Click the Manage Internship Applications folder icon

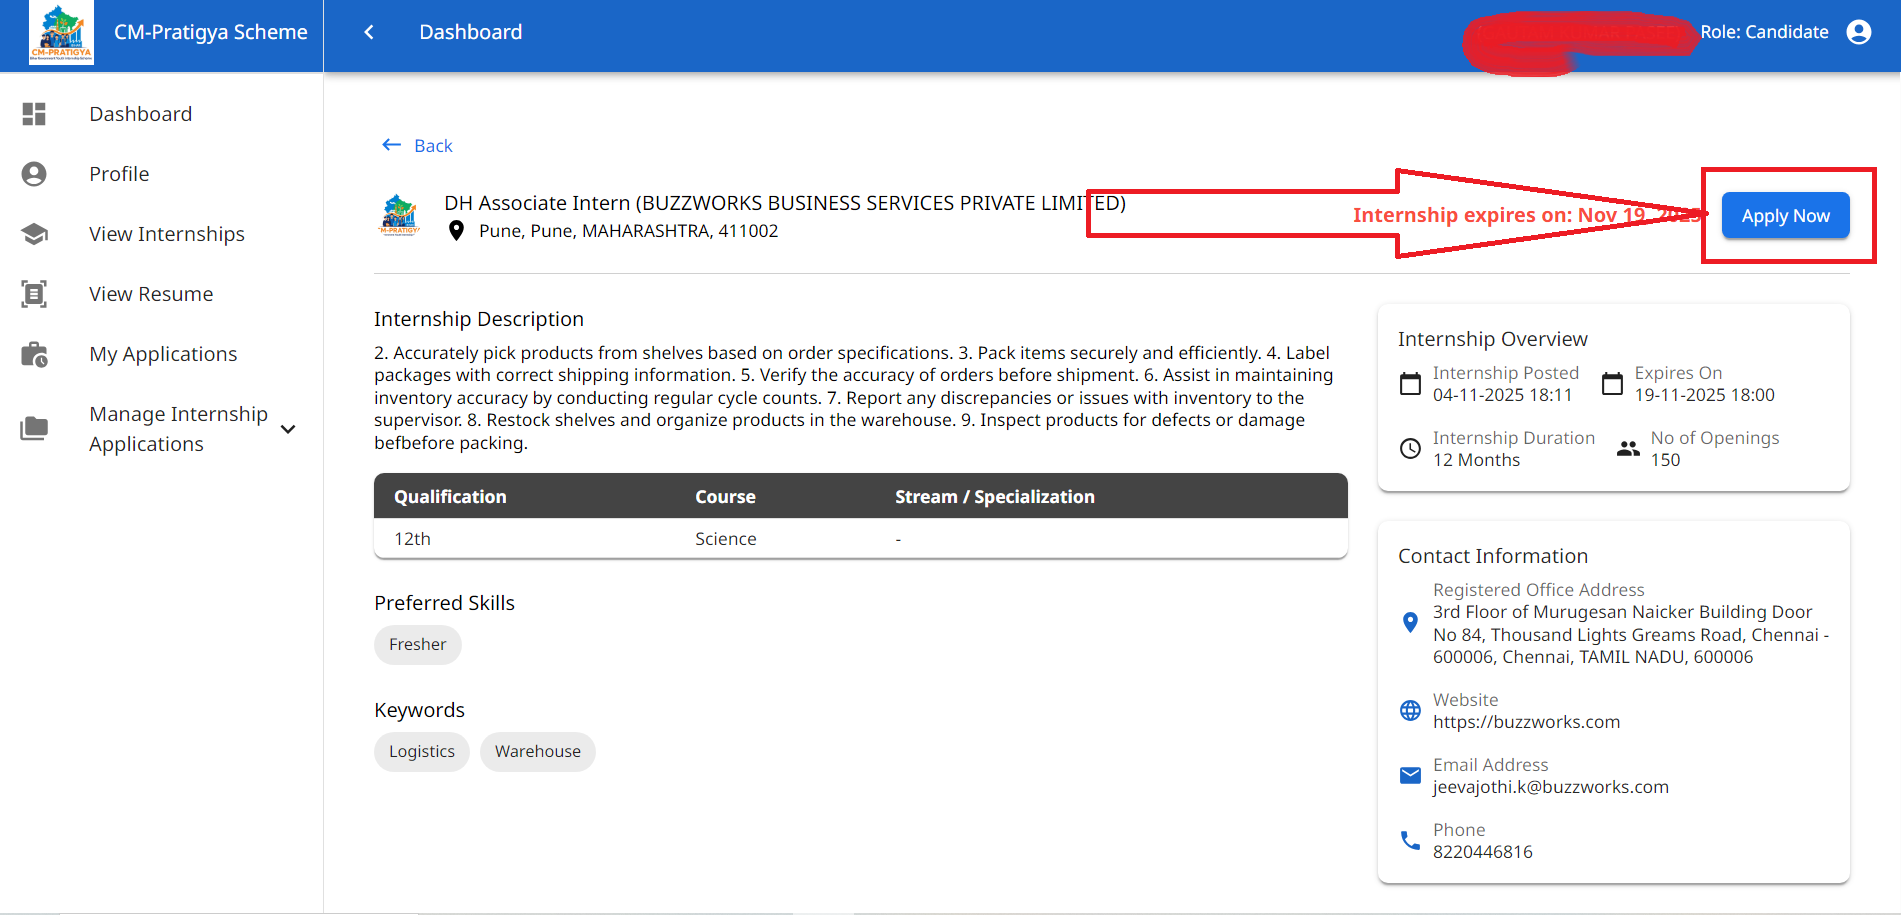click(34, 429)
